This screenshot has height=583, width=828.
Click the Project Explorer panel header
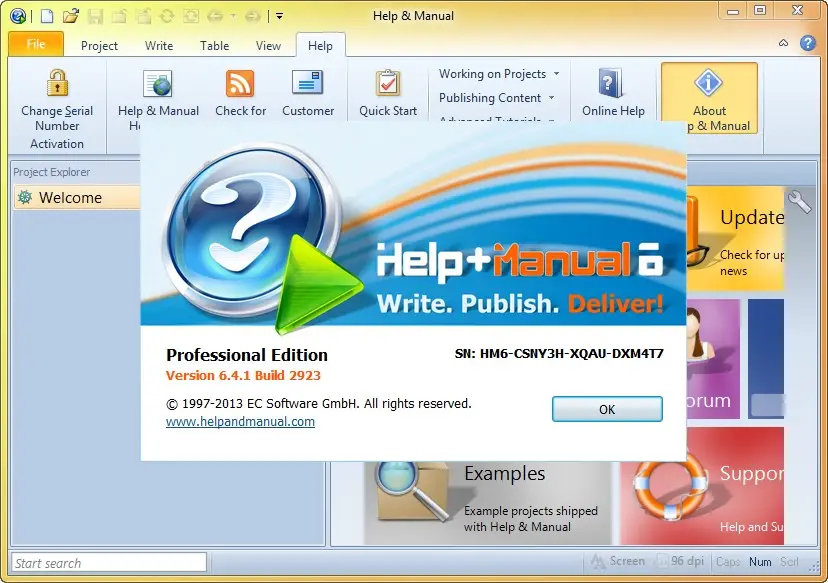click(x=52, y=172)
